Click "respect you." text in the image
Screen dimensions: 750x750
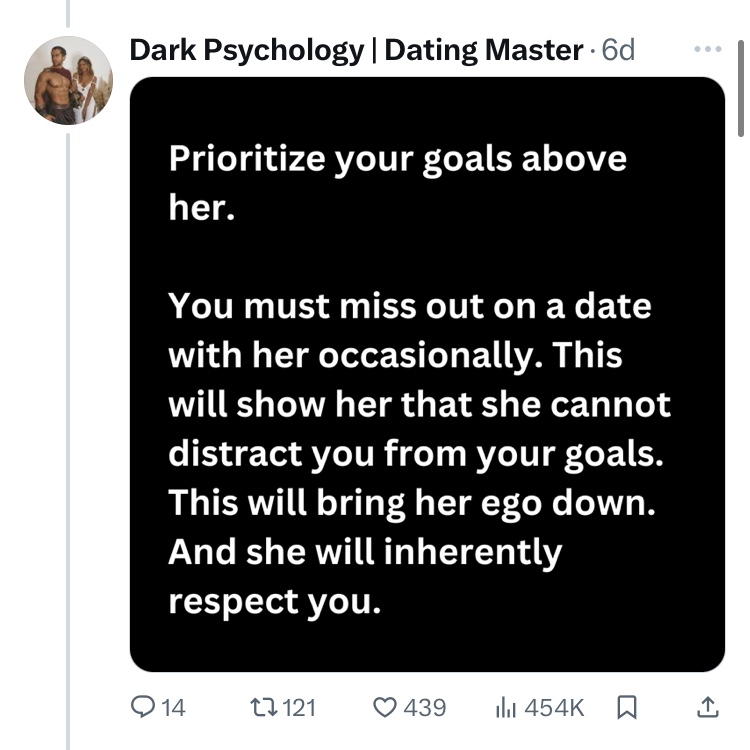pyautogui.click(x=275, y=603)
